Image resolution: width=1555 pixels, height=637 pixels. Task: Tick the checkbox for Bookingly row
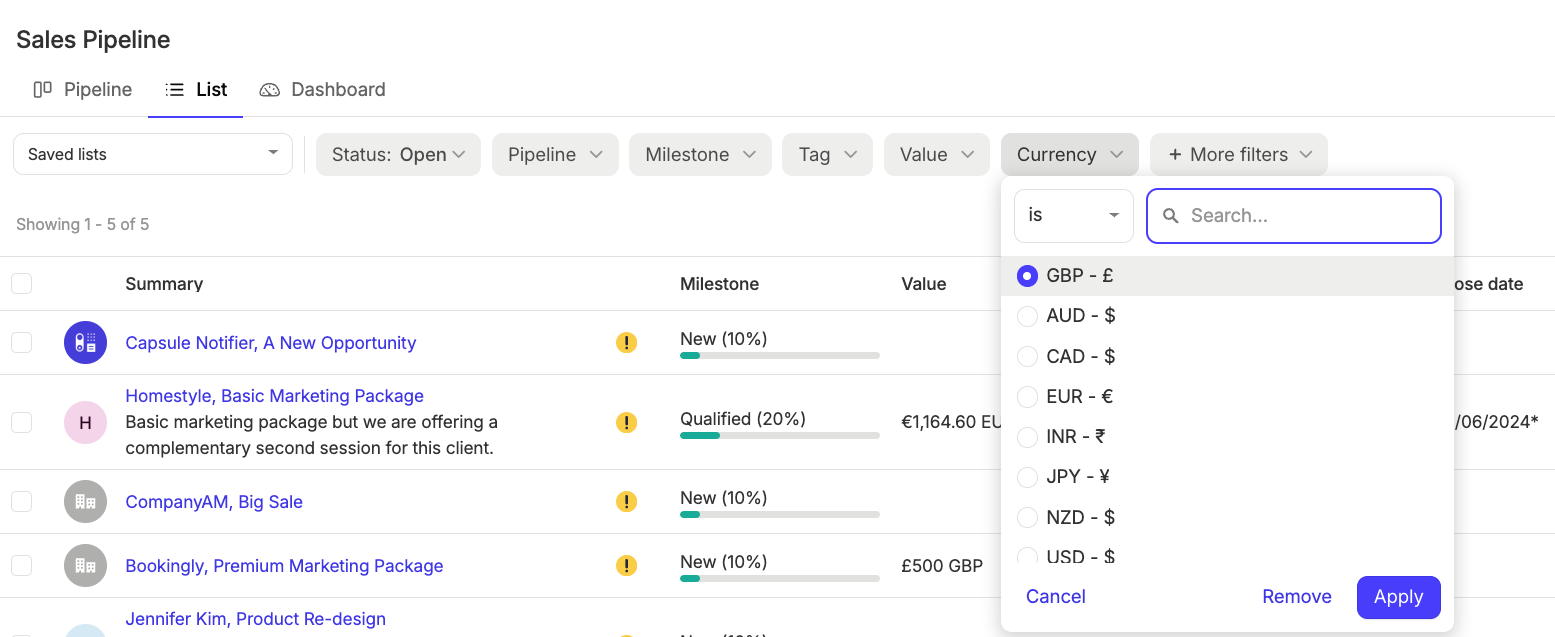(22, 566)
